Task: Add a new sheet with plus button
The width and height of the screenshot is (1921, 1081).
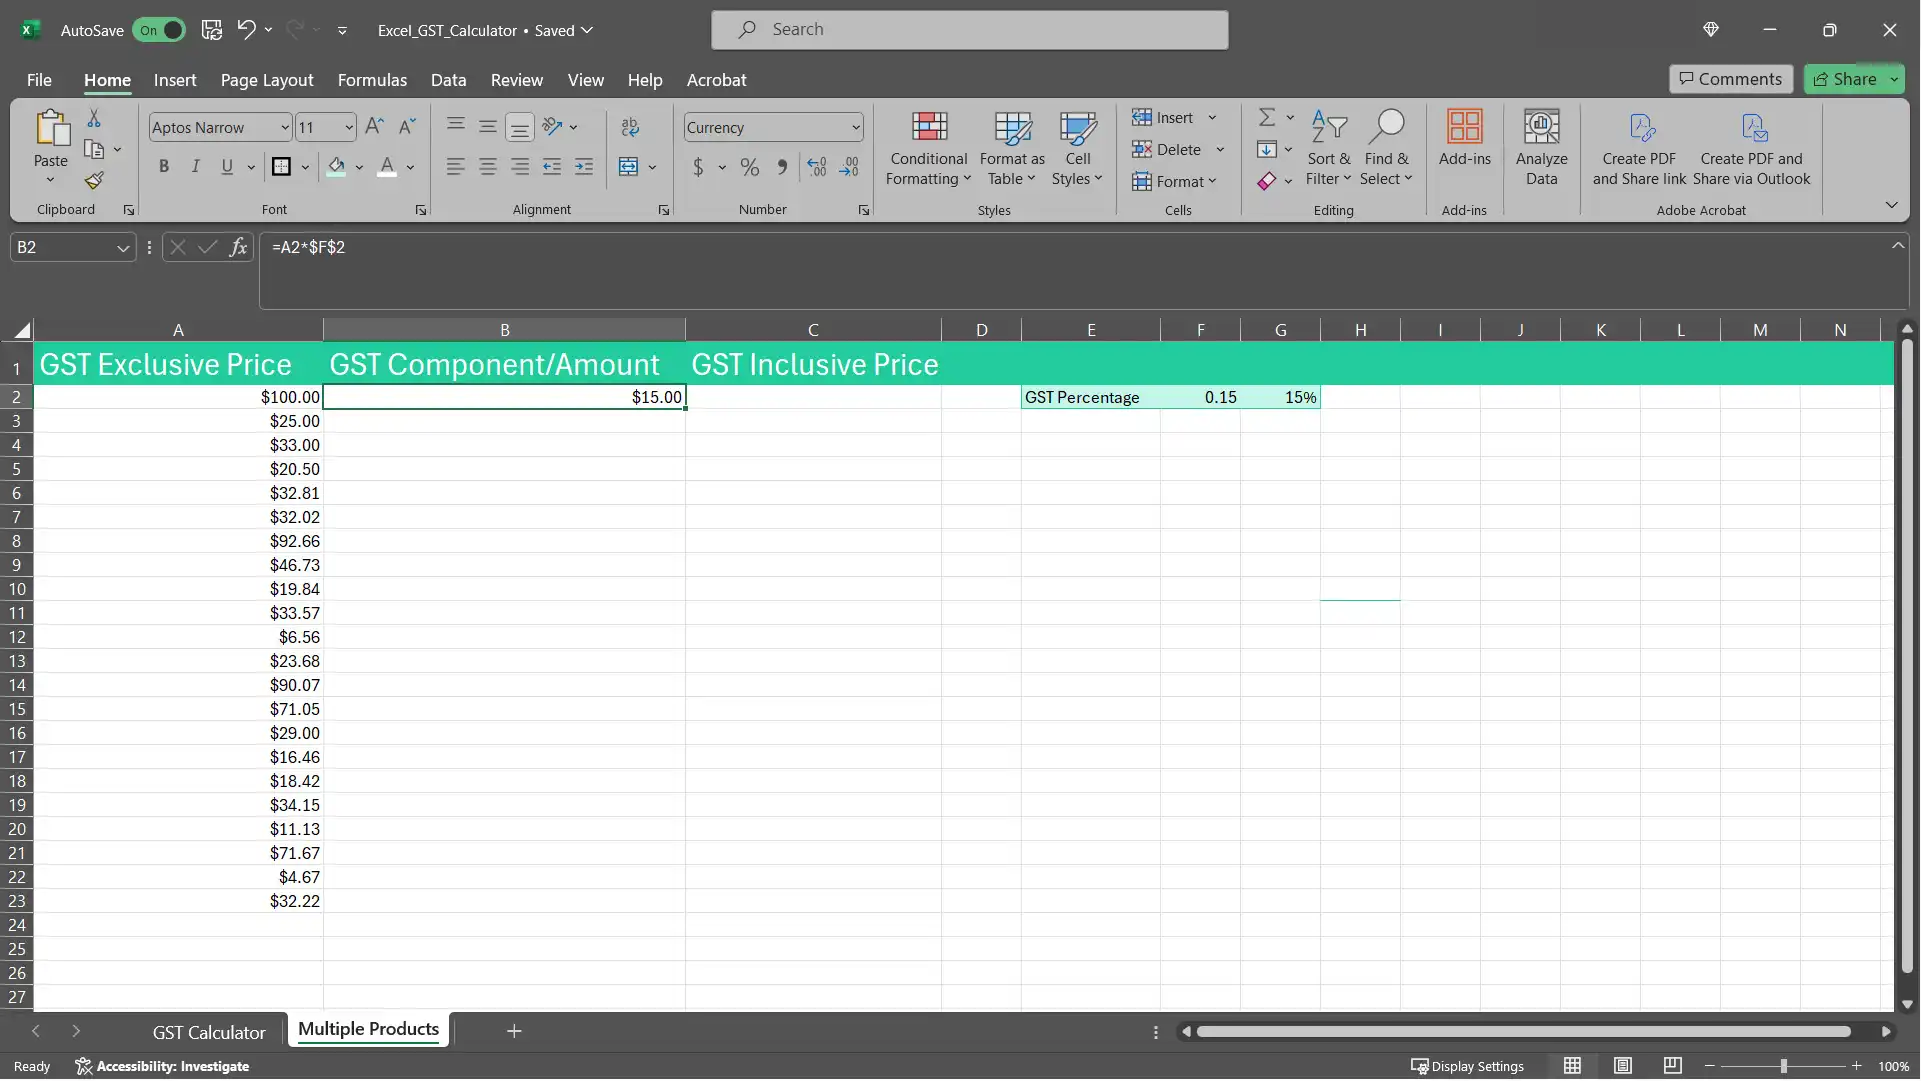Action: click(514, 1031)
